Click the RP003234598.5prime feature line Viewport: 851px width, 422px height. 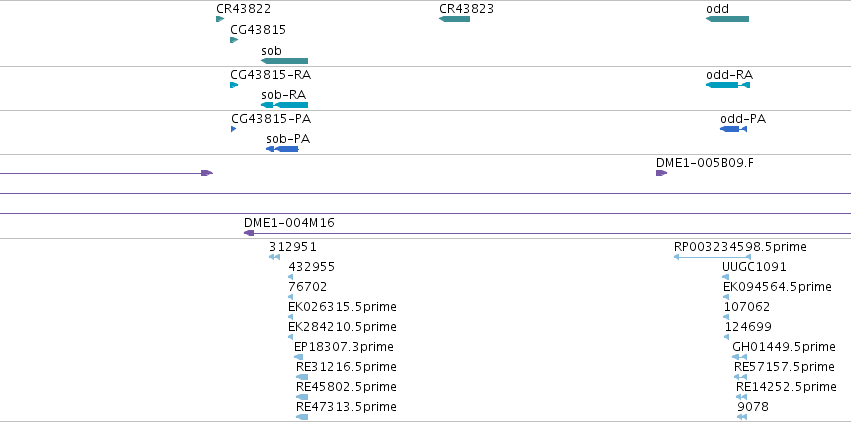click(713, 257)
